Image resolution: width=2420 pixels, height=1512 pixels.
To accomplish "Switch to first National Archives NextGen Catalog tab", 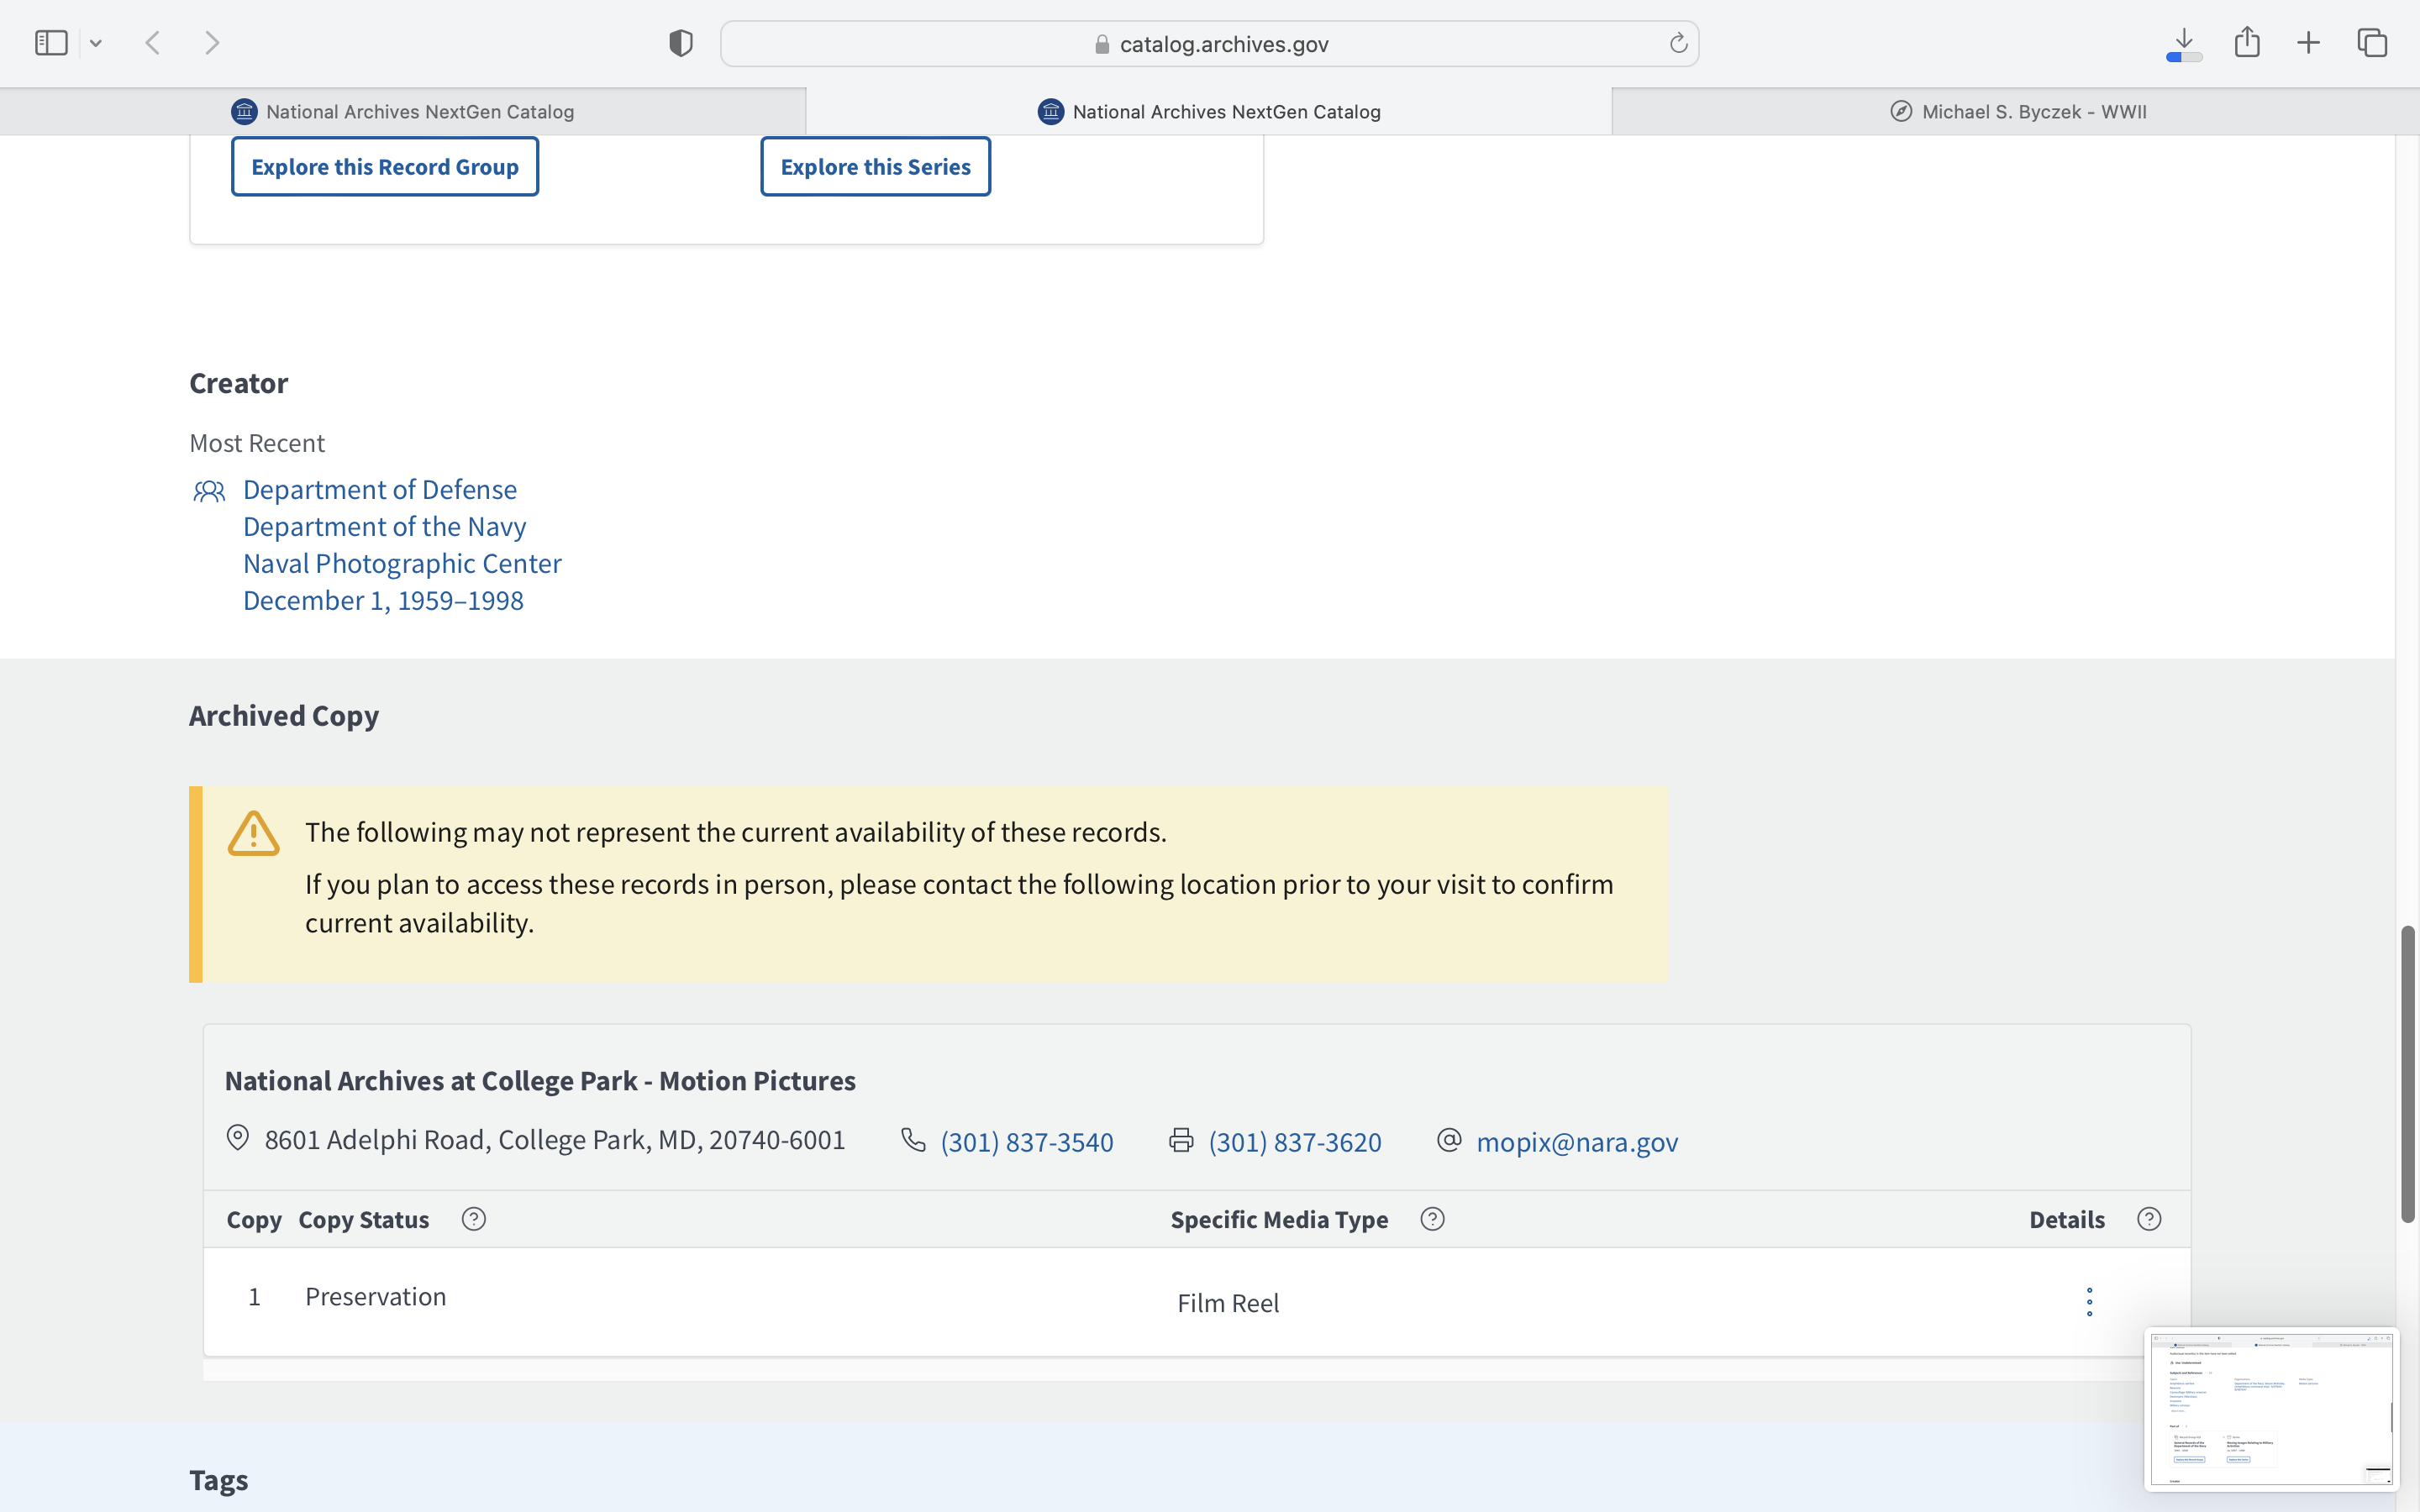I will tap(403, 112).
